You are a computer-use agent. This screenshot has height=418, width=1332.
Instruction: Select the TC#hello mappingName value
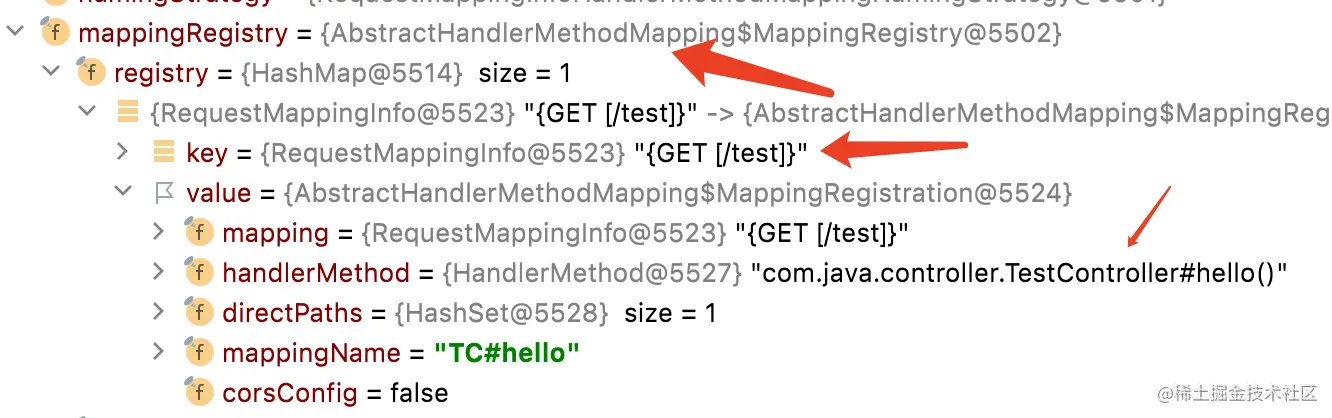point(507,353)
